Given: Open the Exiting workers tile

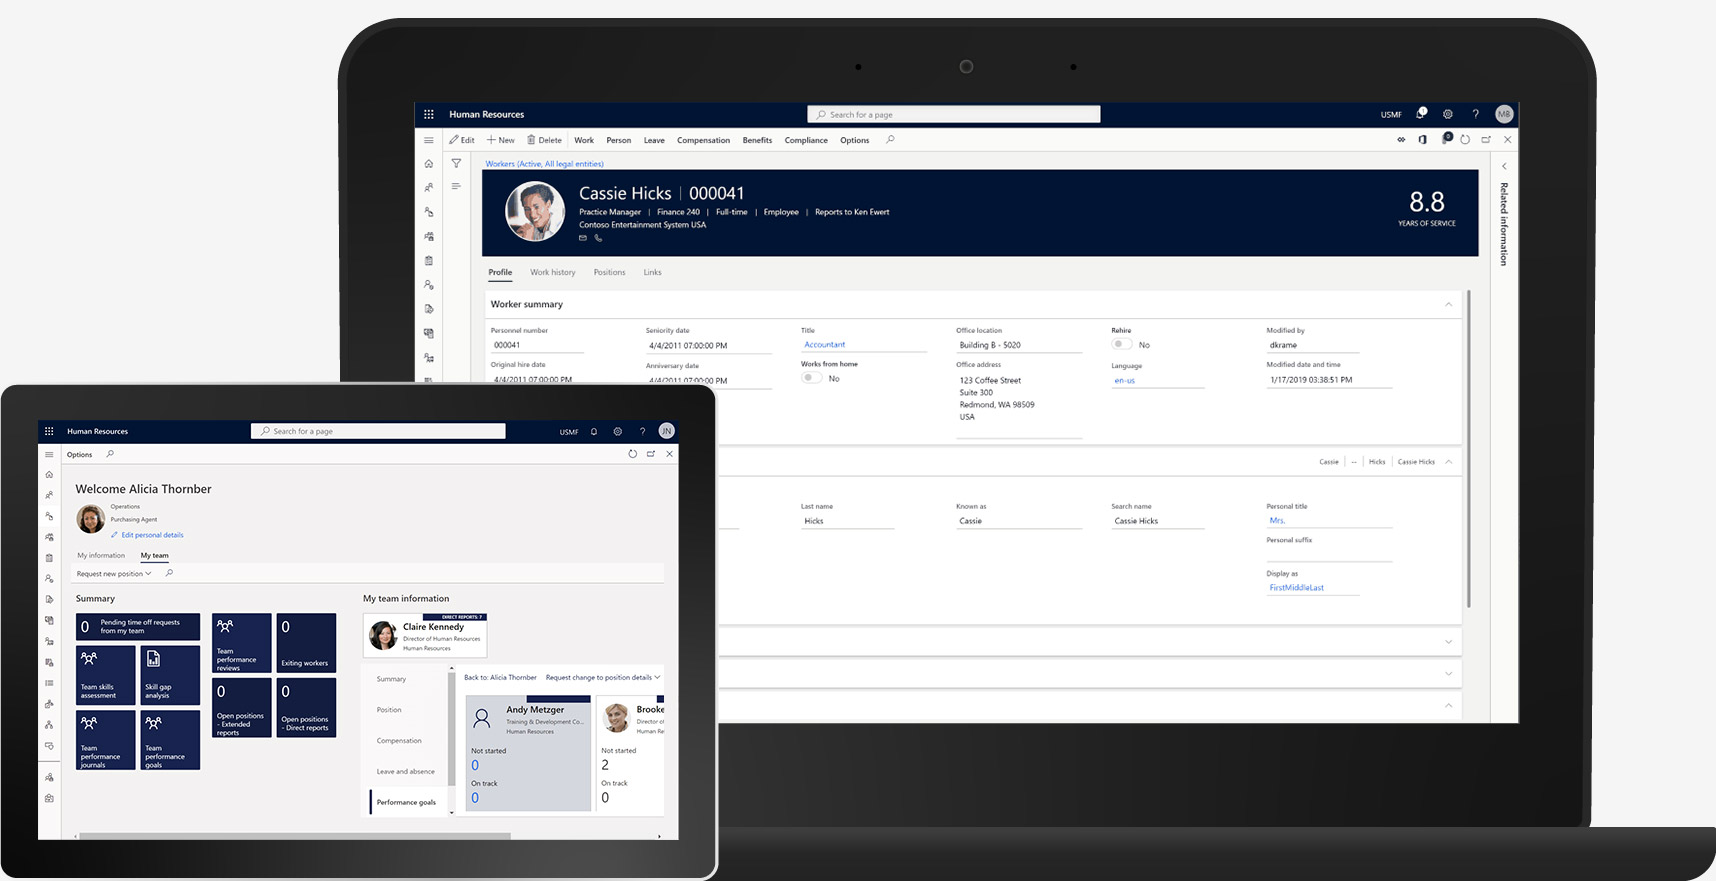Looking at the screenshot, I should click(x=306, y=642).
